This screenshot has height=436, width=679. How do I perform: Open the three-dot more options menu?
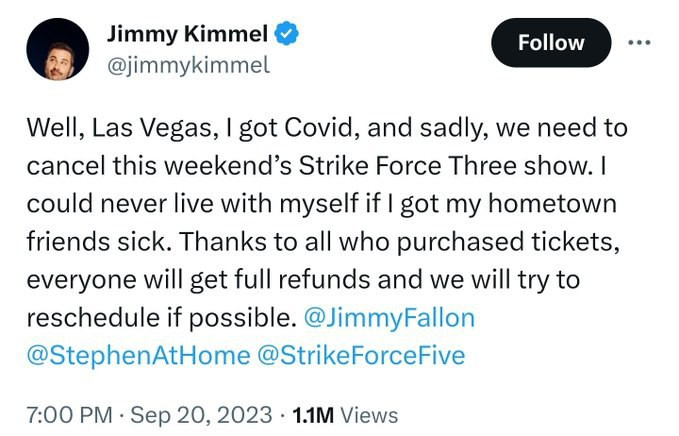637,43
